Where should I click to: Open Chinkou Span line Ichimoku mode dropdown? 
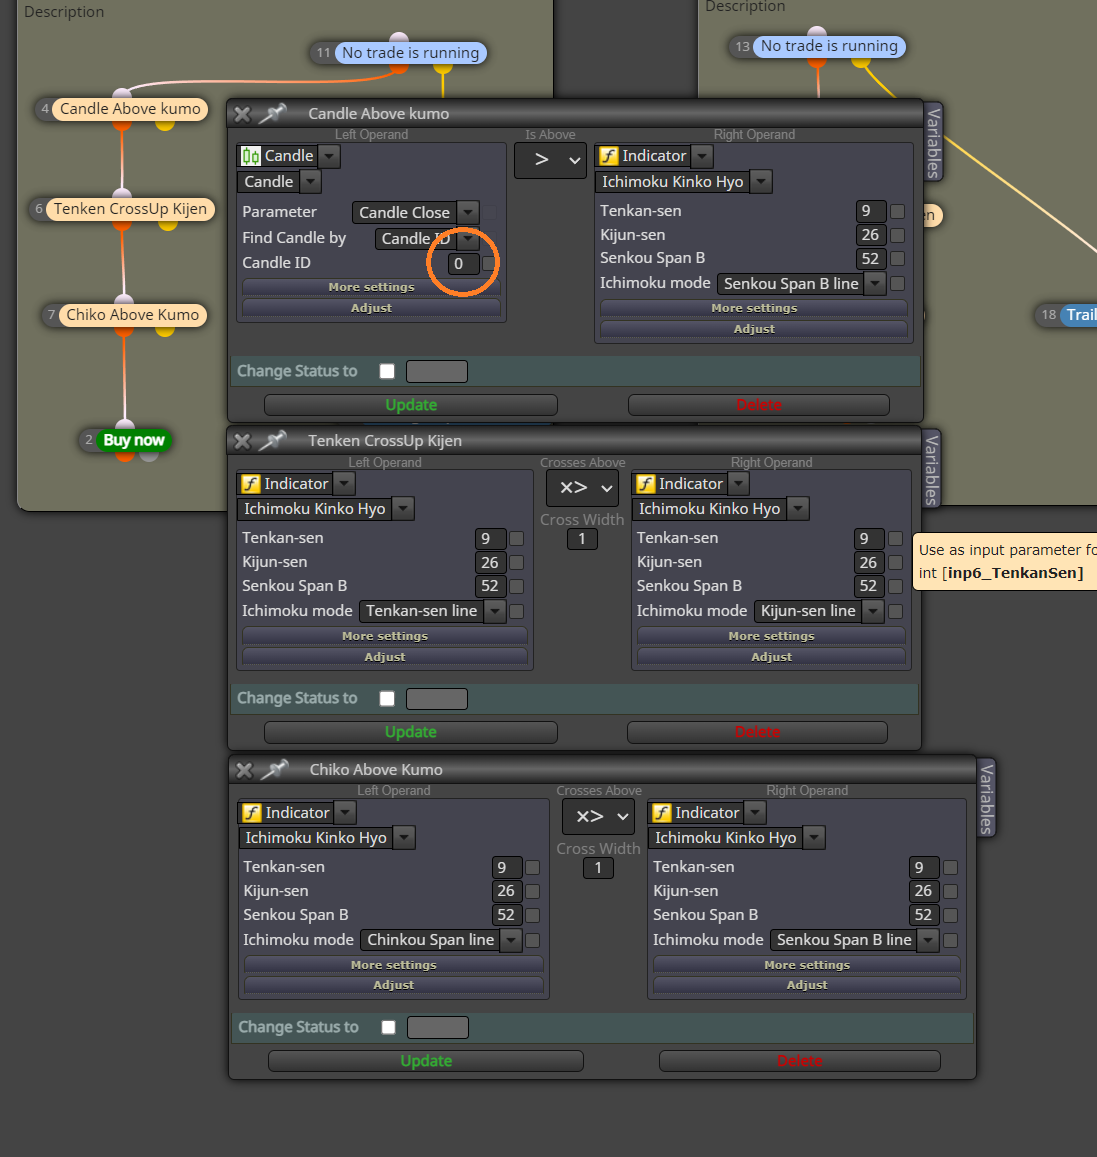pyautogui.click(x=511, y=940)
